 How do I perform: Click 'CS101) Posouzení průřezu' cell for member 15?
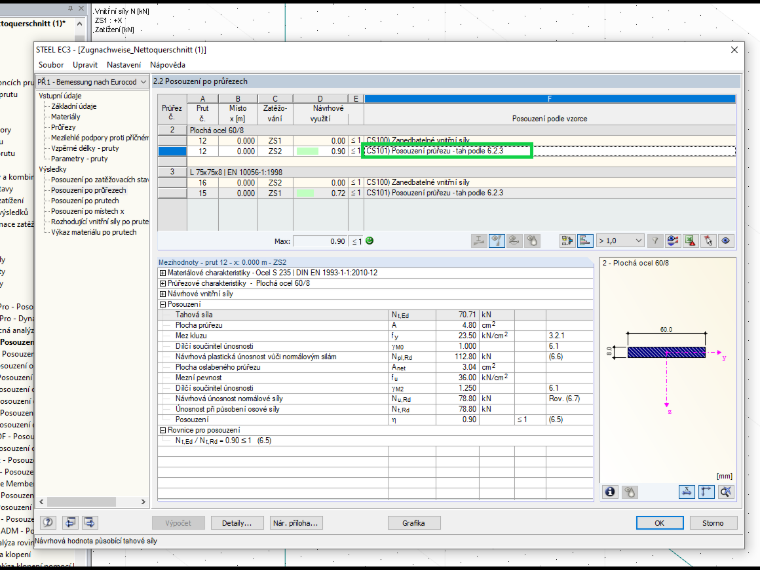550,193
